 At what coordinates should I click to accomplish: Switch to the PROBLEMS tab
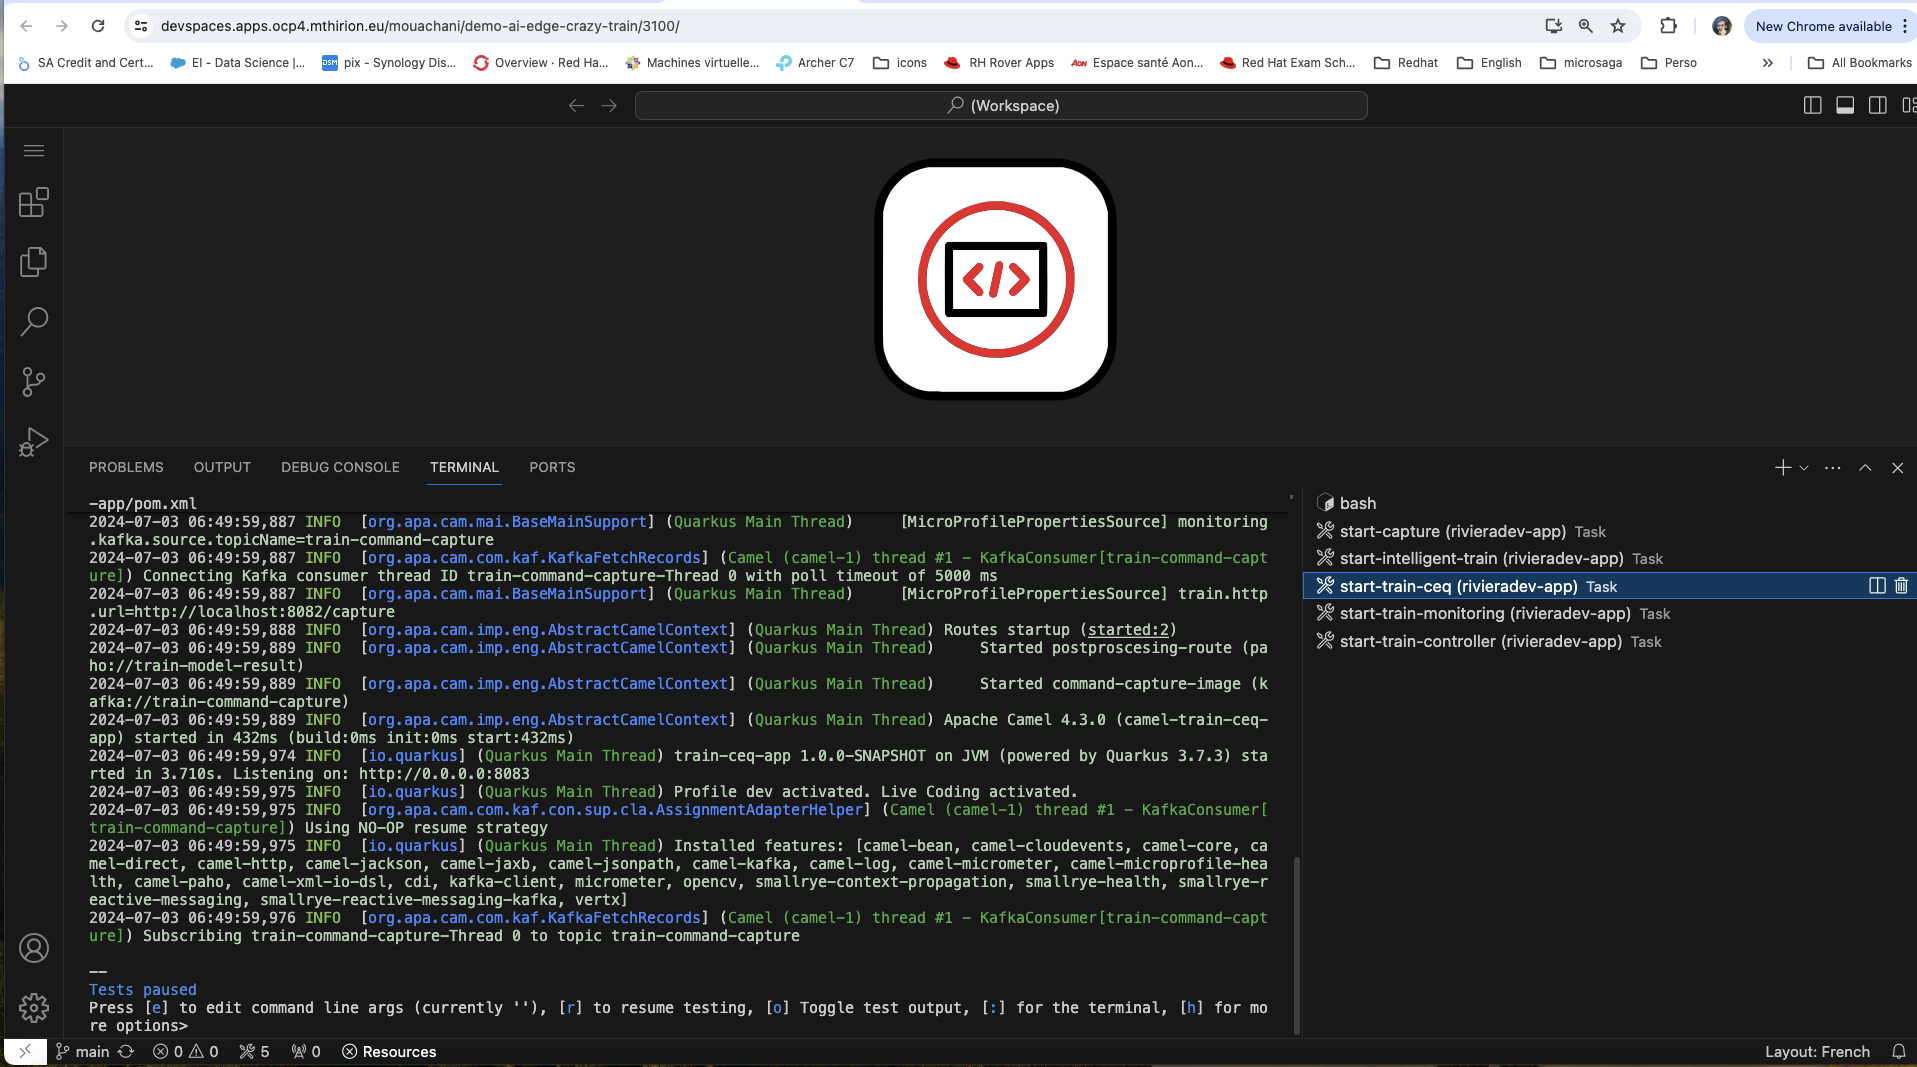[126, 467]
